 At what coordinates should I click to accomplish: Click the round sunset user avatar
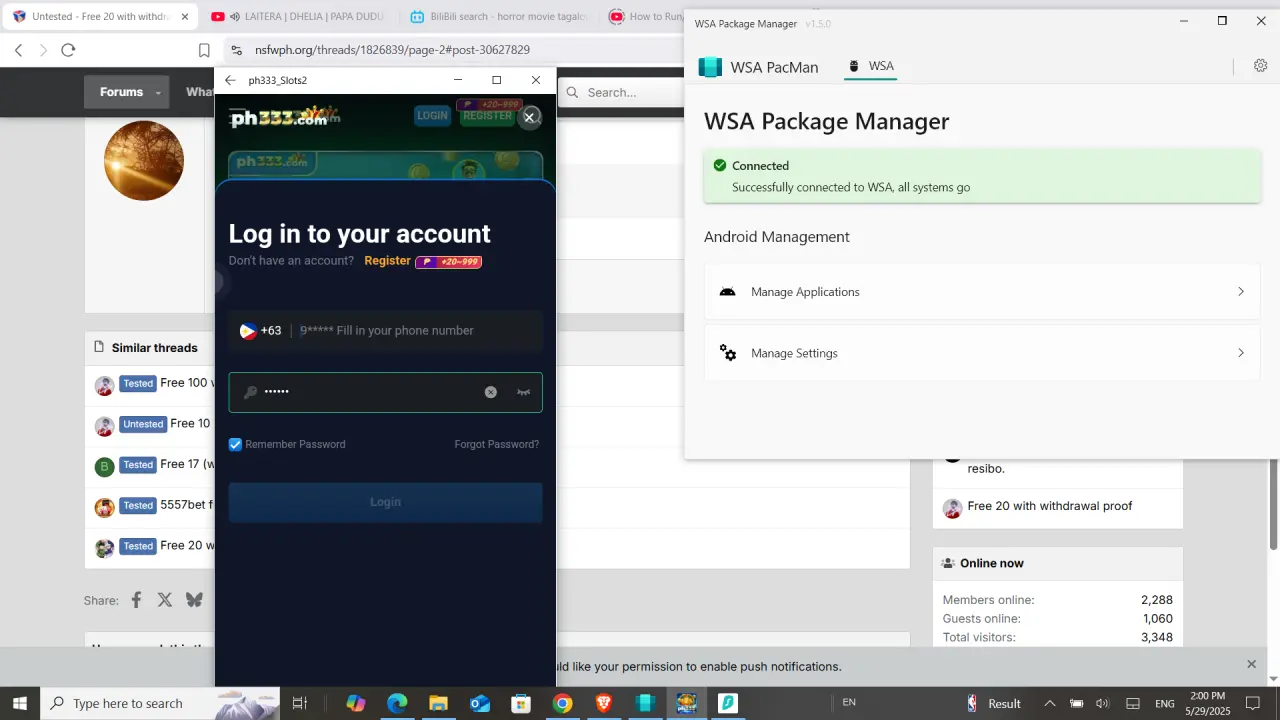tap(144, 160)
